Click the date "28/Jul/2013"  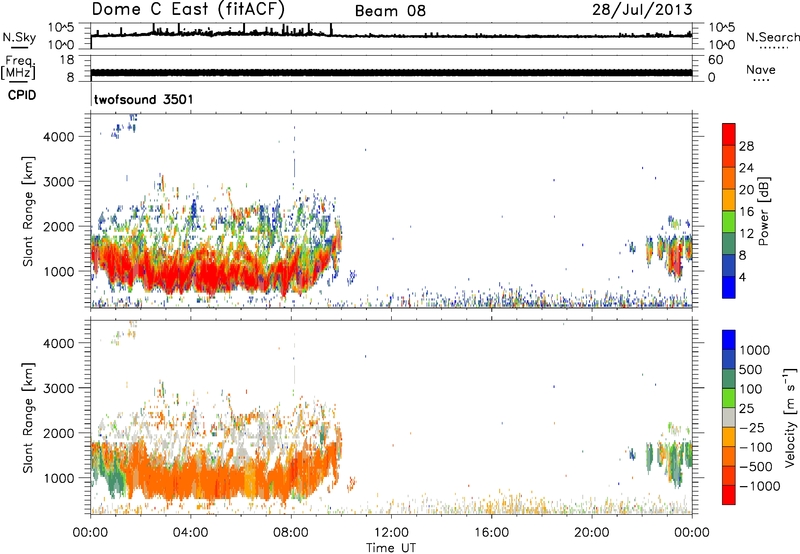point(642,9)
